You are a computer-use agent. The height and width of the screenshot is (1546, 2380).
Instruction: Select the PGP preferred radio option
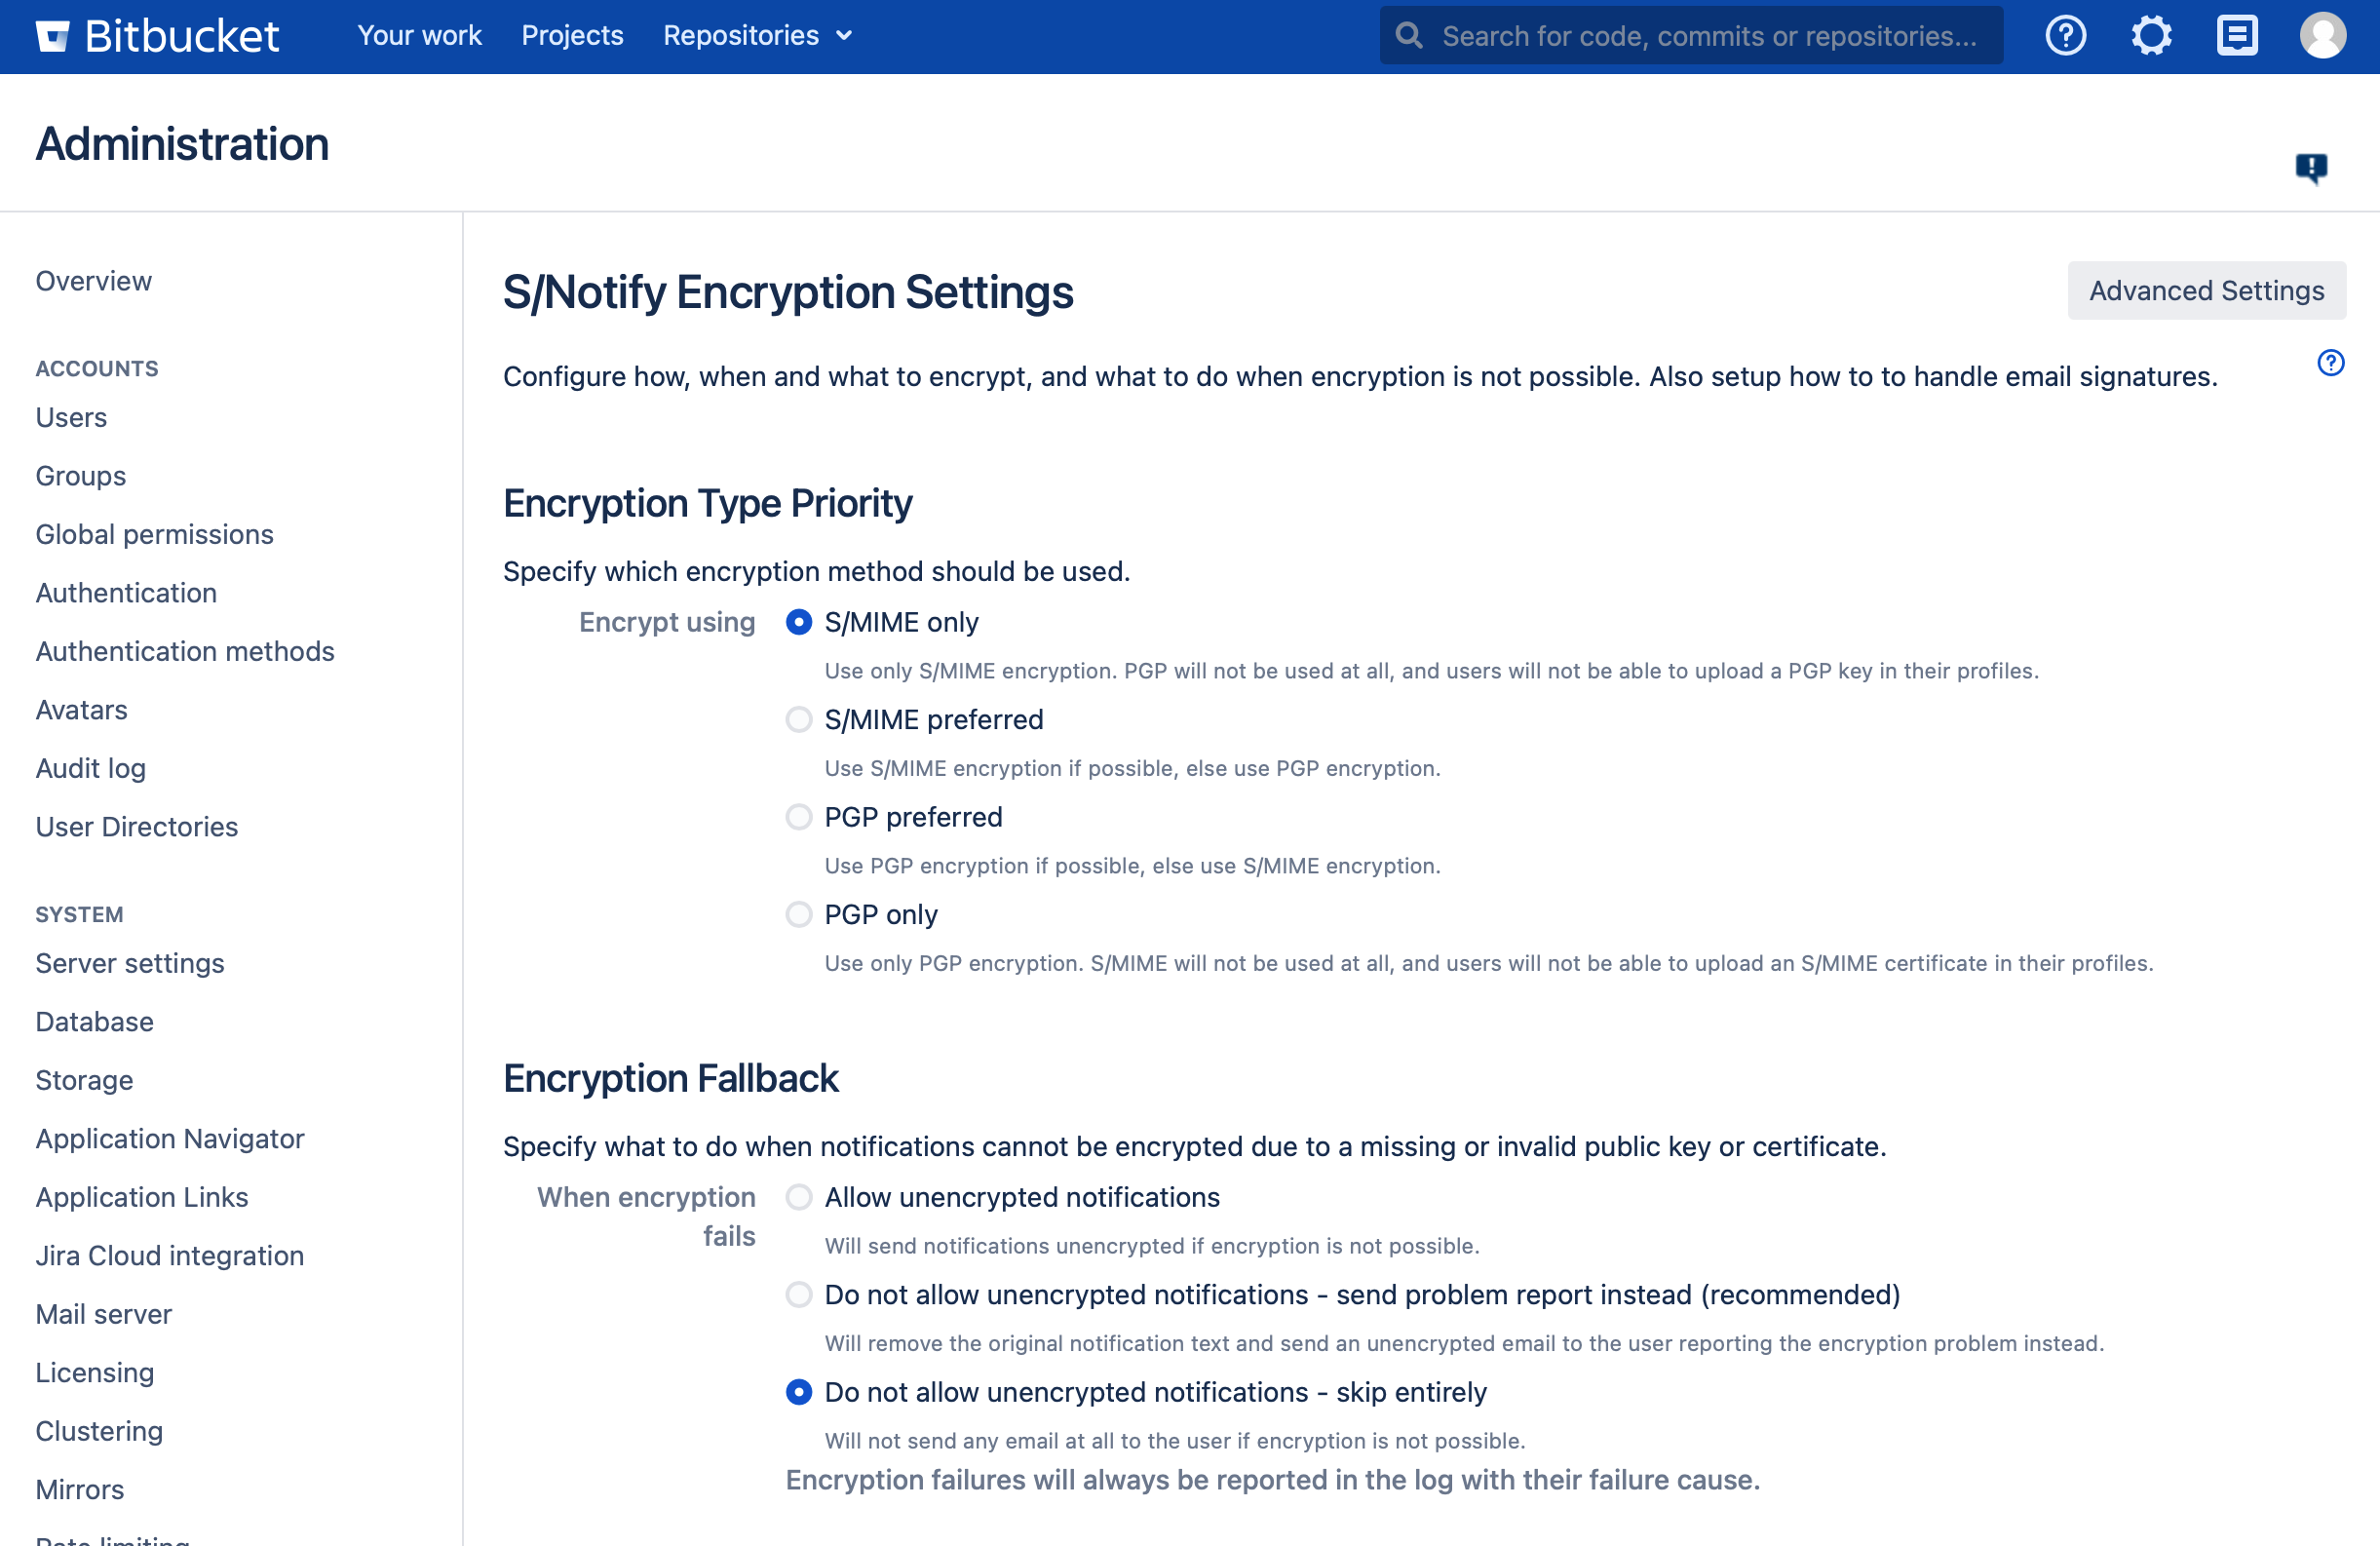(x=798, y=817)
